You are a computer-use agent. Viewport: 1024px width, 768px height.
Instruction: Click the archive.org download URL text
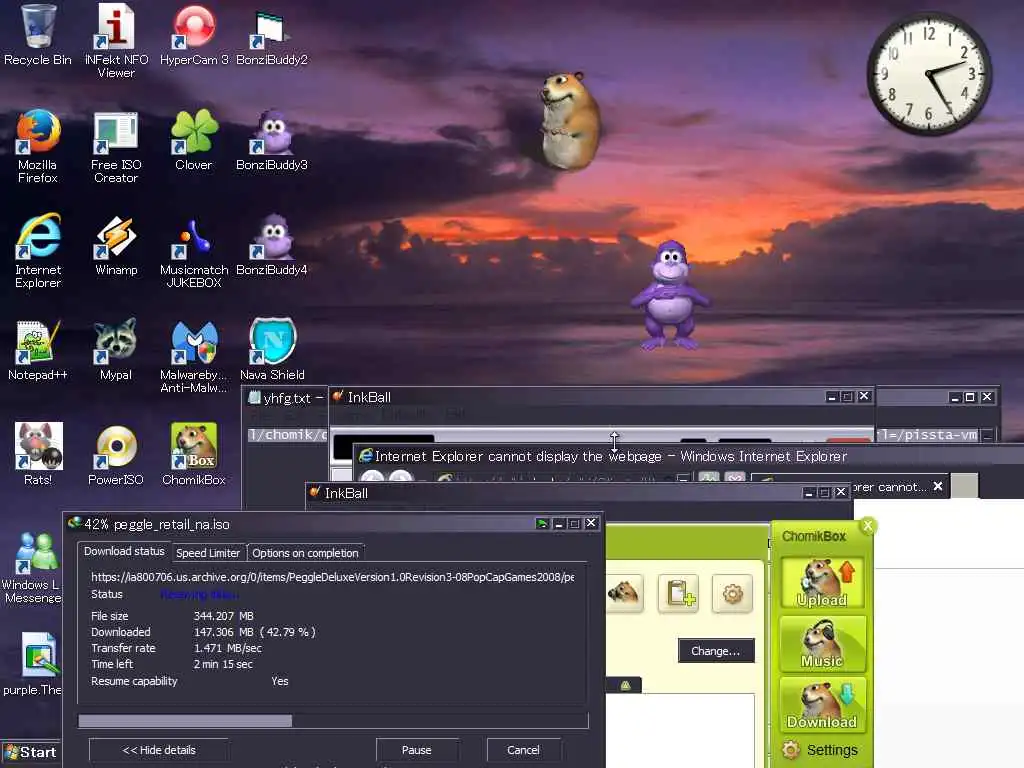coord(332,577)
